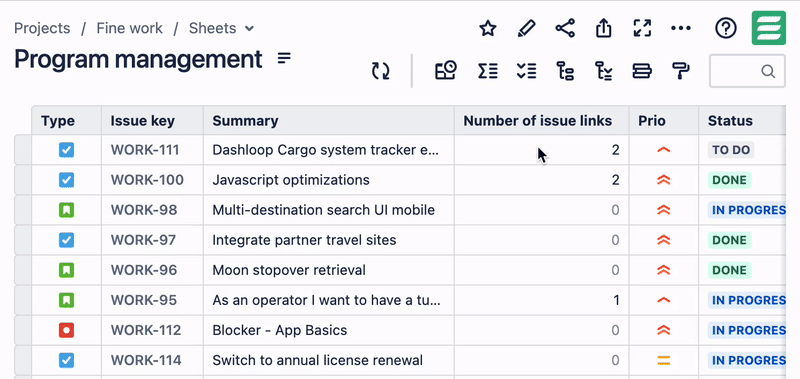Viewport: 800px width, 379px height.
Task: Open IN PROGRESS status of WORK-112
Action: point(747,331)
